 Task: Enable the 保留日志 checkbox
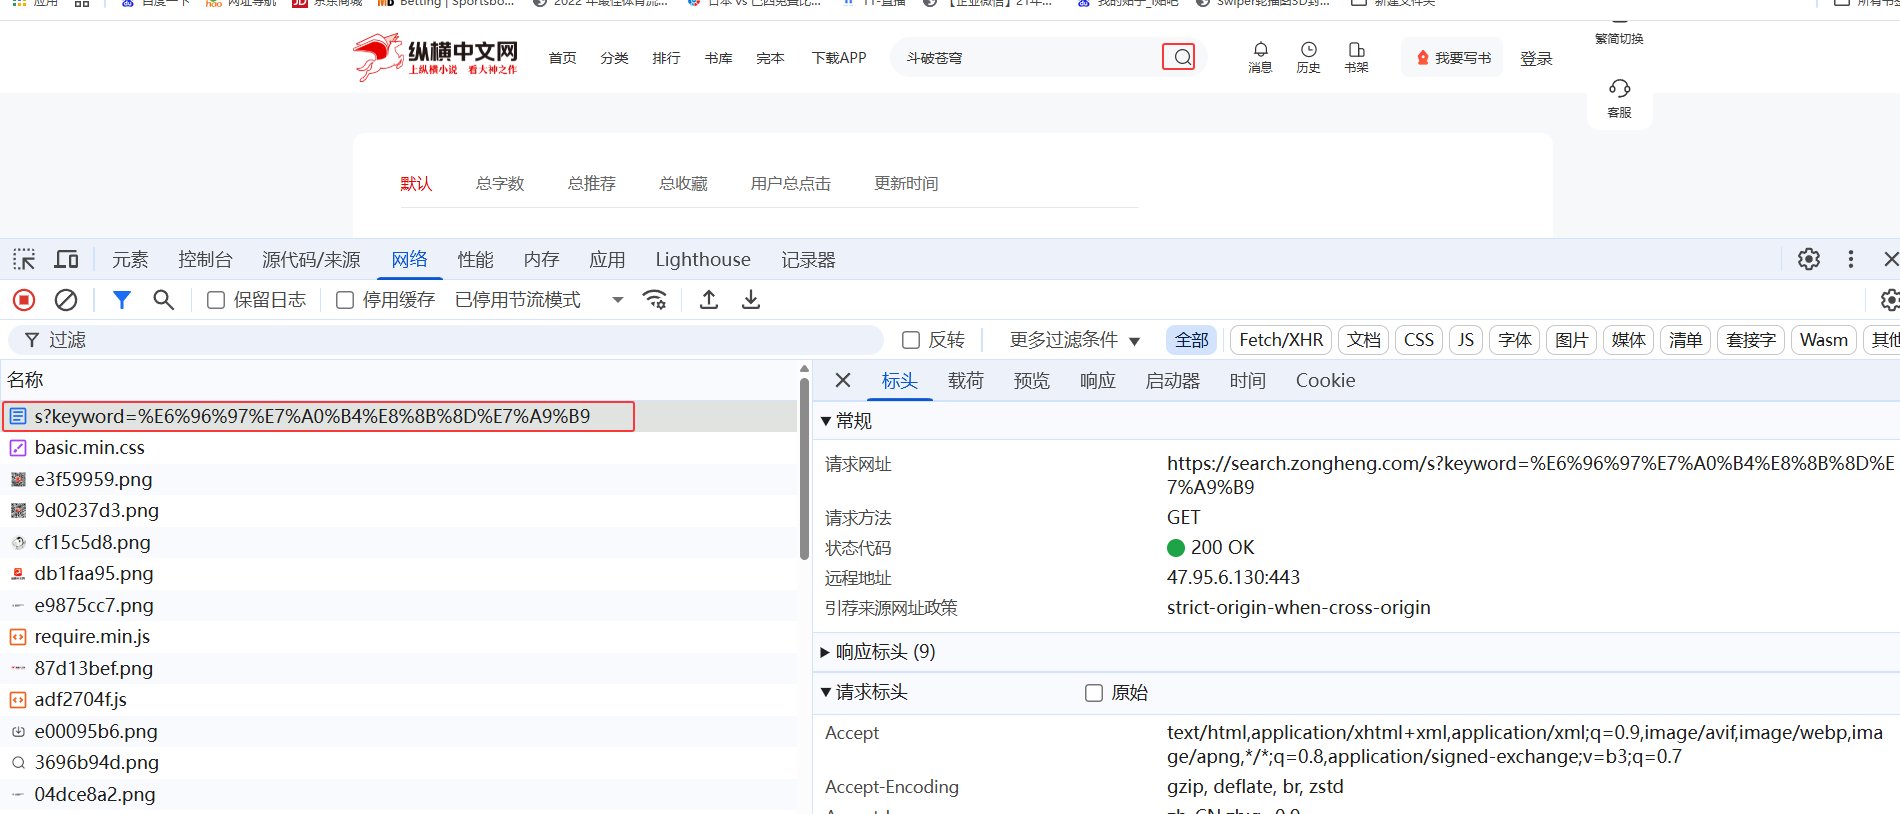click(216, 300)
